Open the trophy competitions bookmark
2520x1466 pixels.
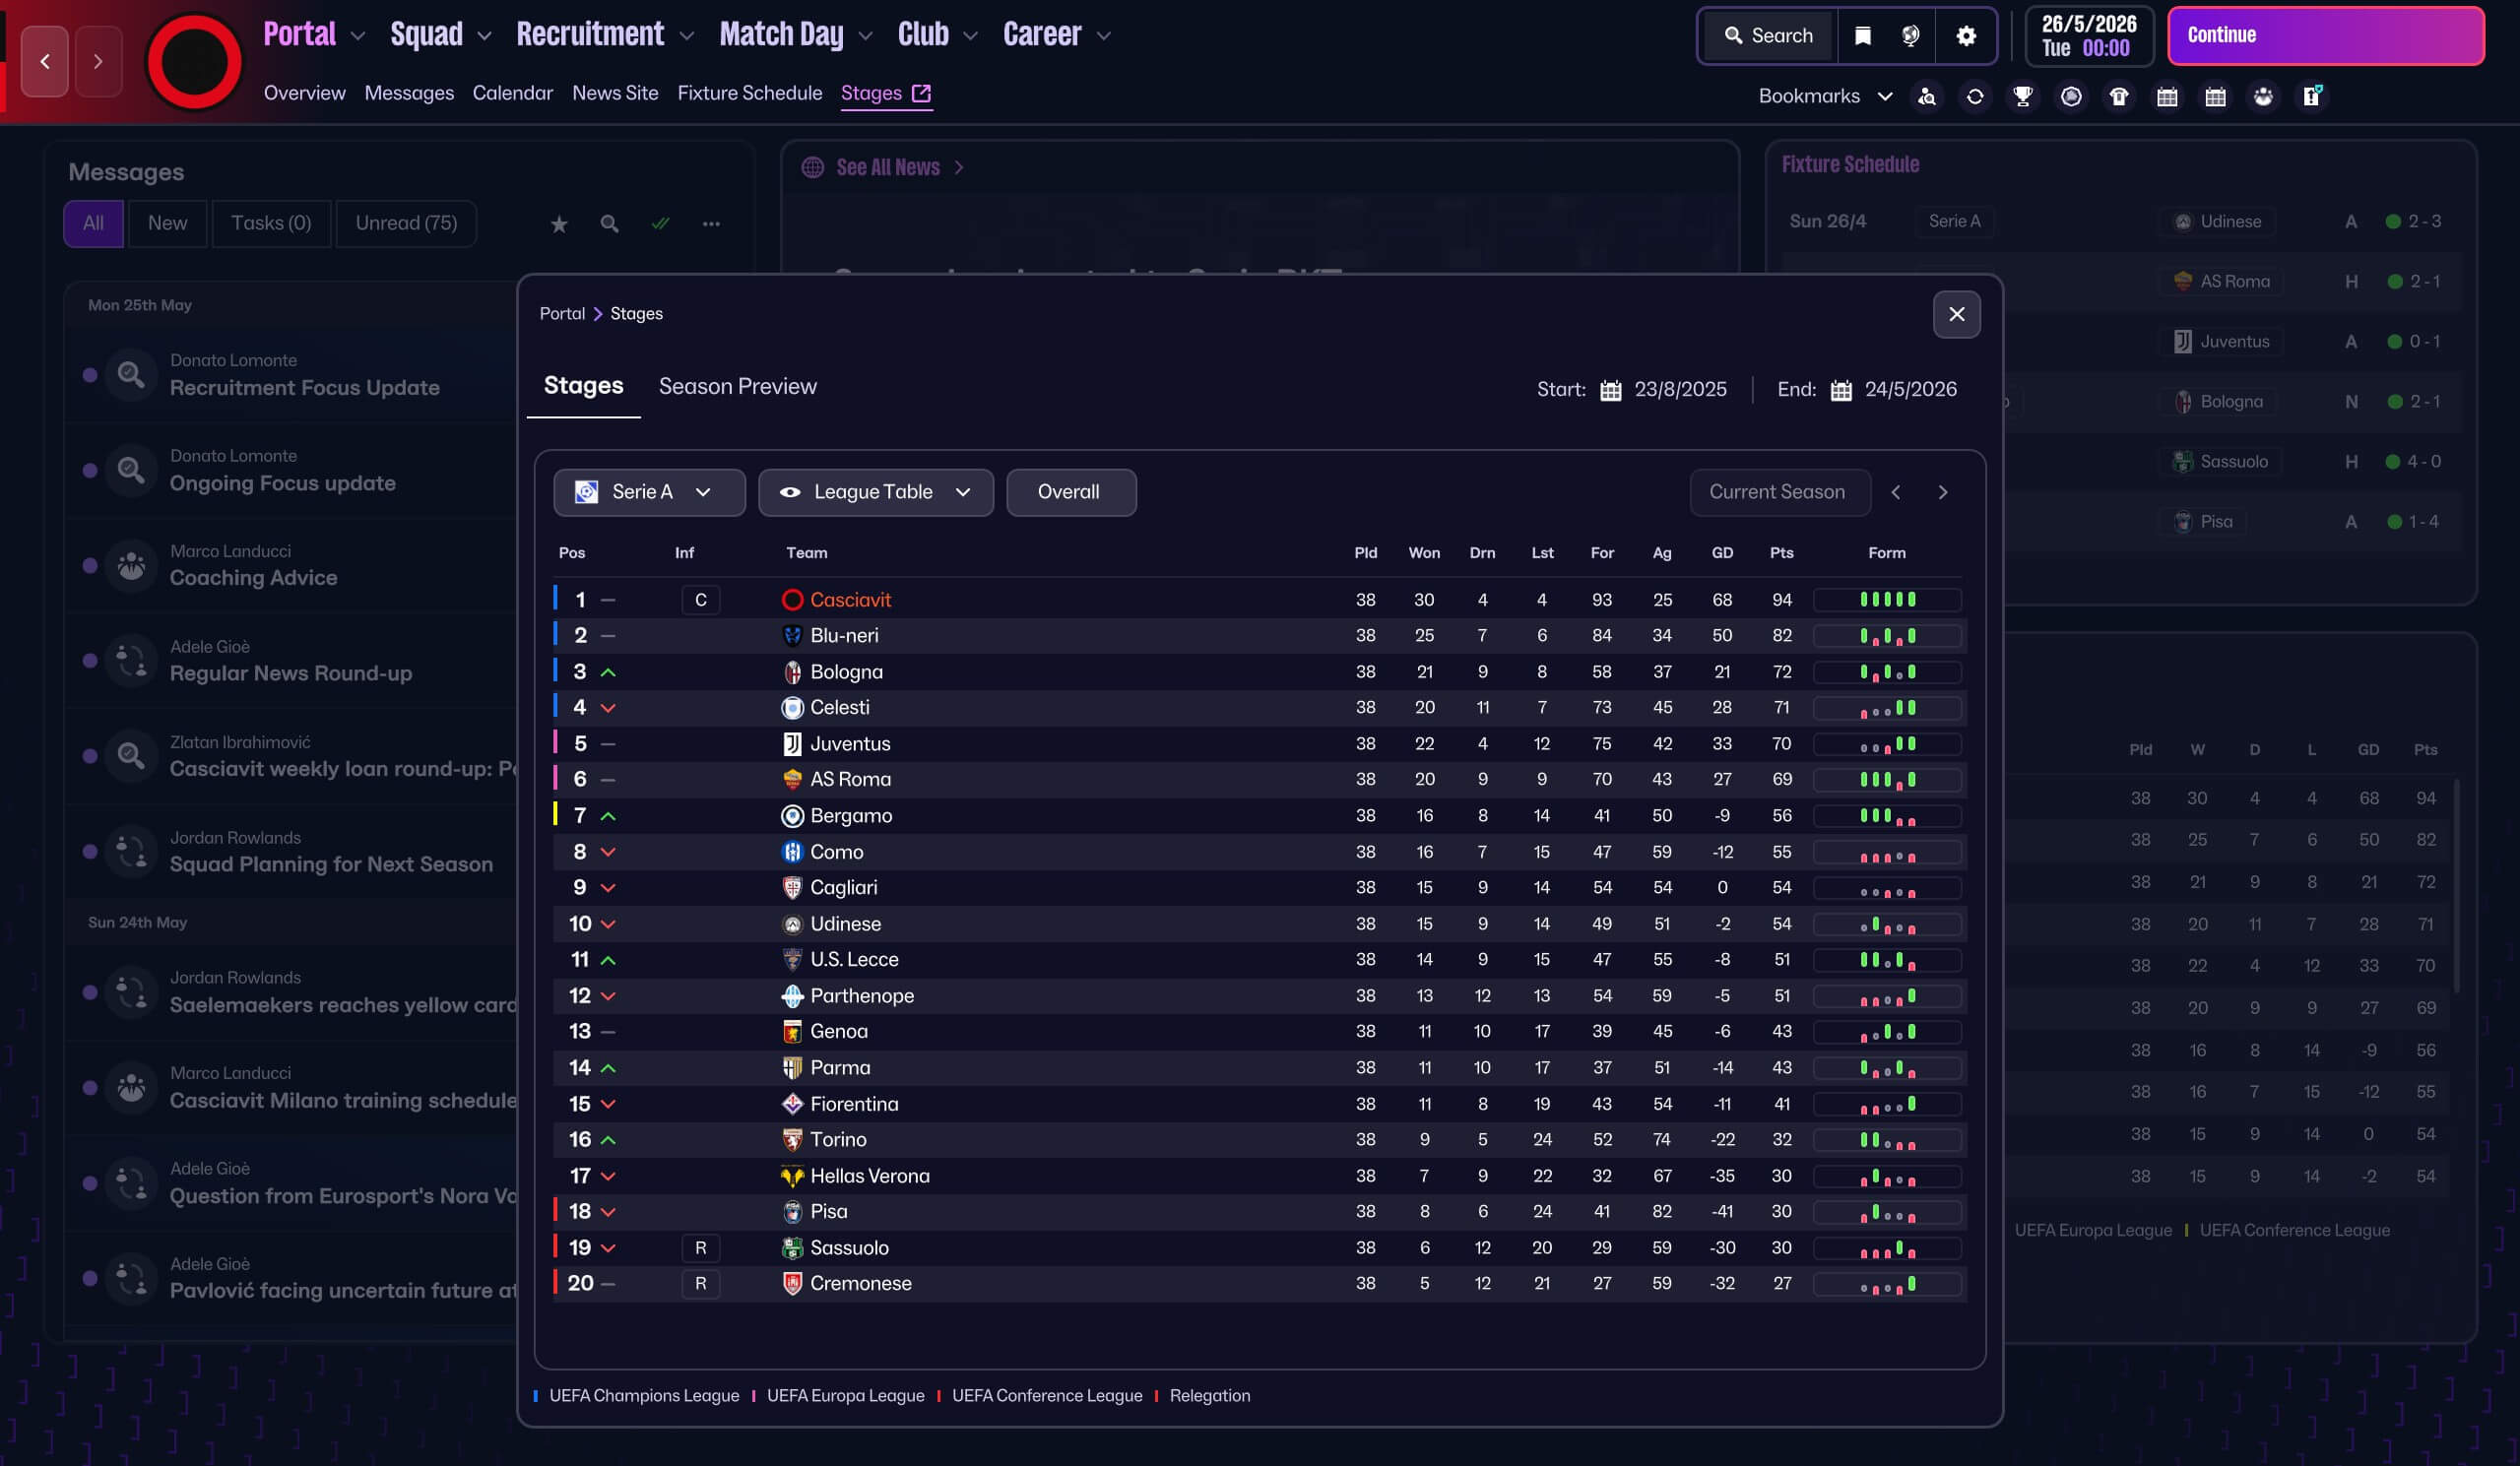click(x=2022, y=96)
